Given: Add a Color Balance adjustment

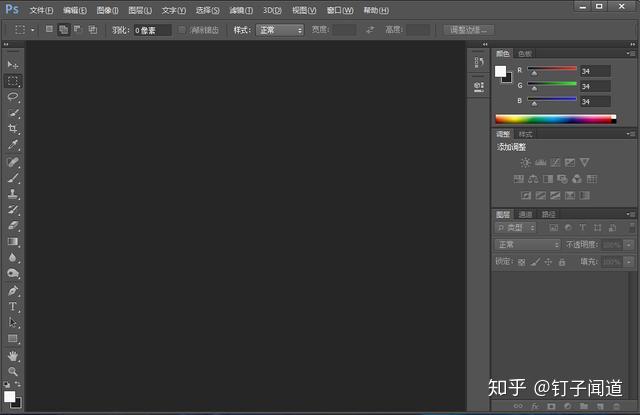Looking at the screenshot, I should [x=533, y=179].
